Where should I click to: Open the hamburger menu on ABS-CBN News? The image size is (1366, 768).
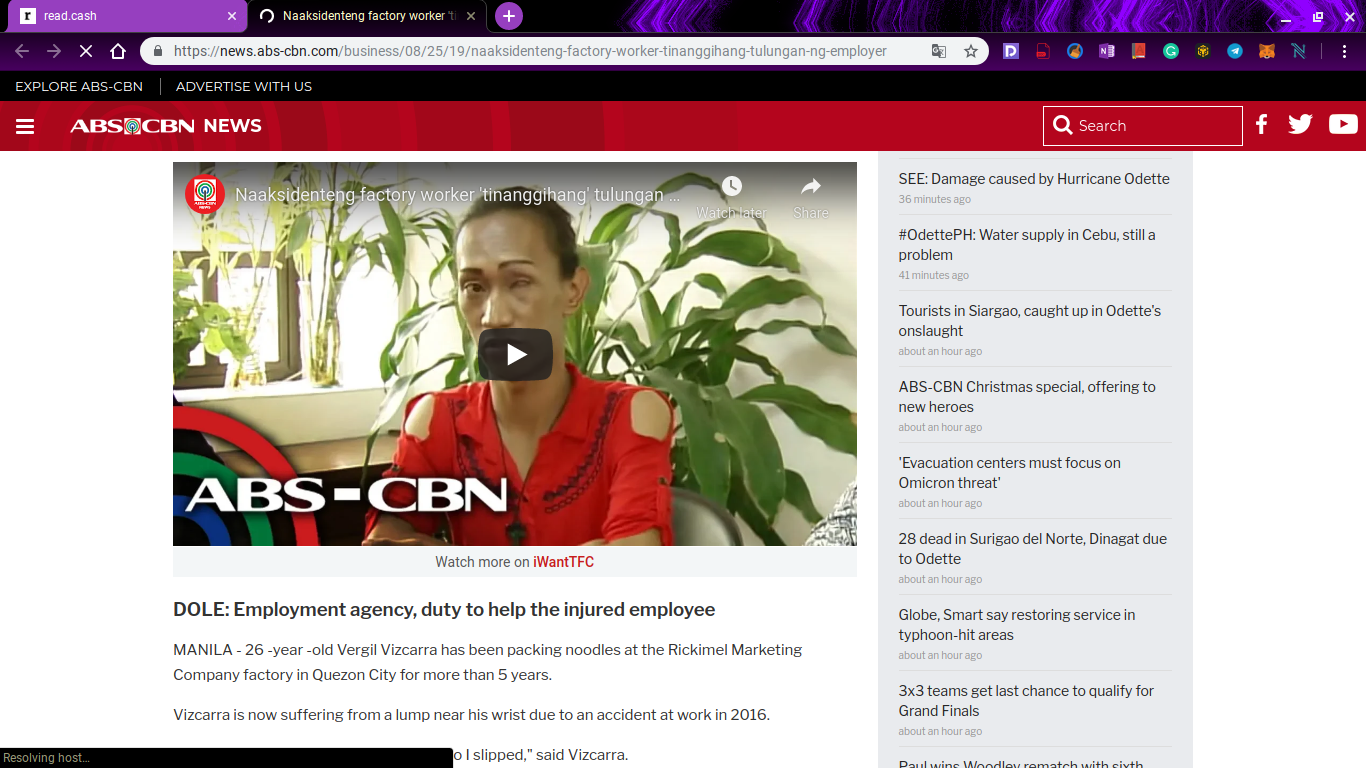(x=25, y=126)
